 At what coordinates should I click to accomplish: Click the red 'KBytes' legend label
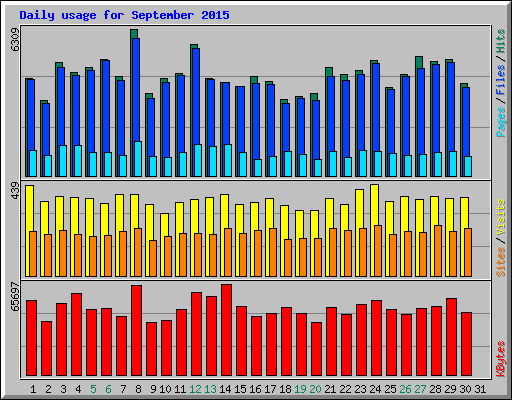click(x=500, y=359)
